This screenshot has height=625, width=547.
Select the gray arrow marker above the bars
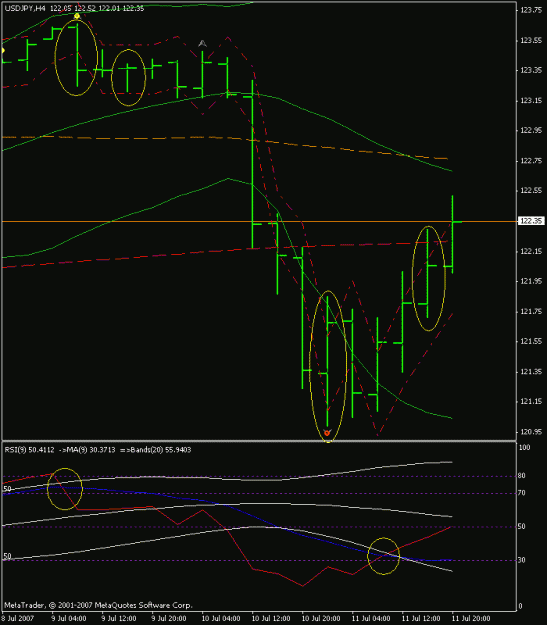coord(203,43)
